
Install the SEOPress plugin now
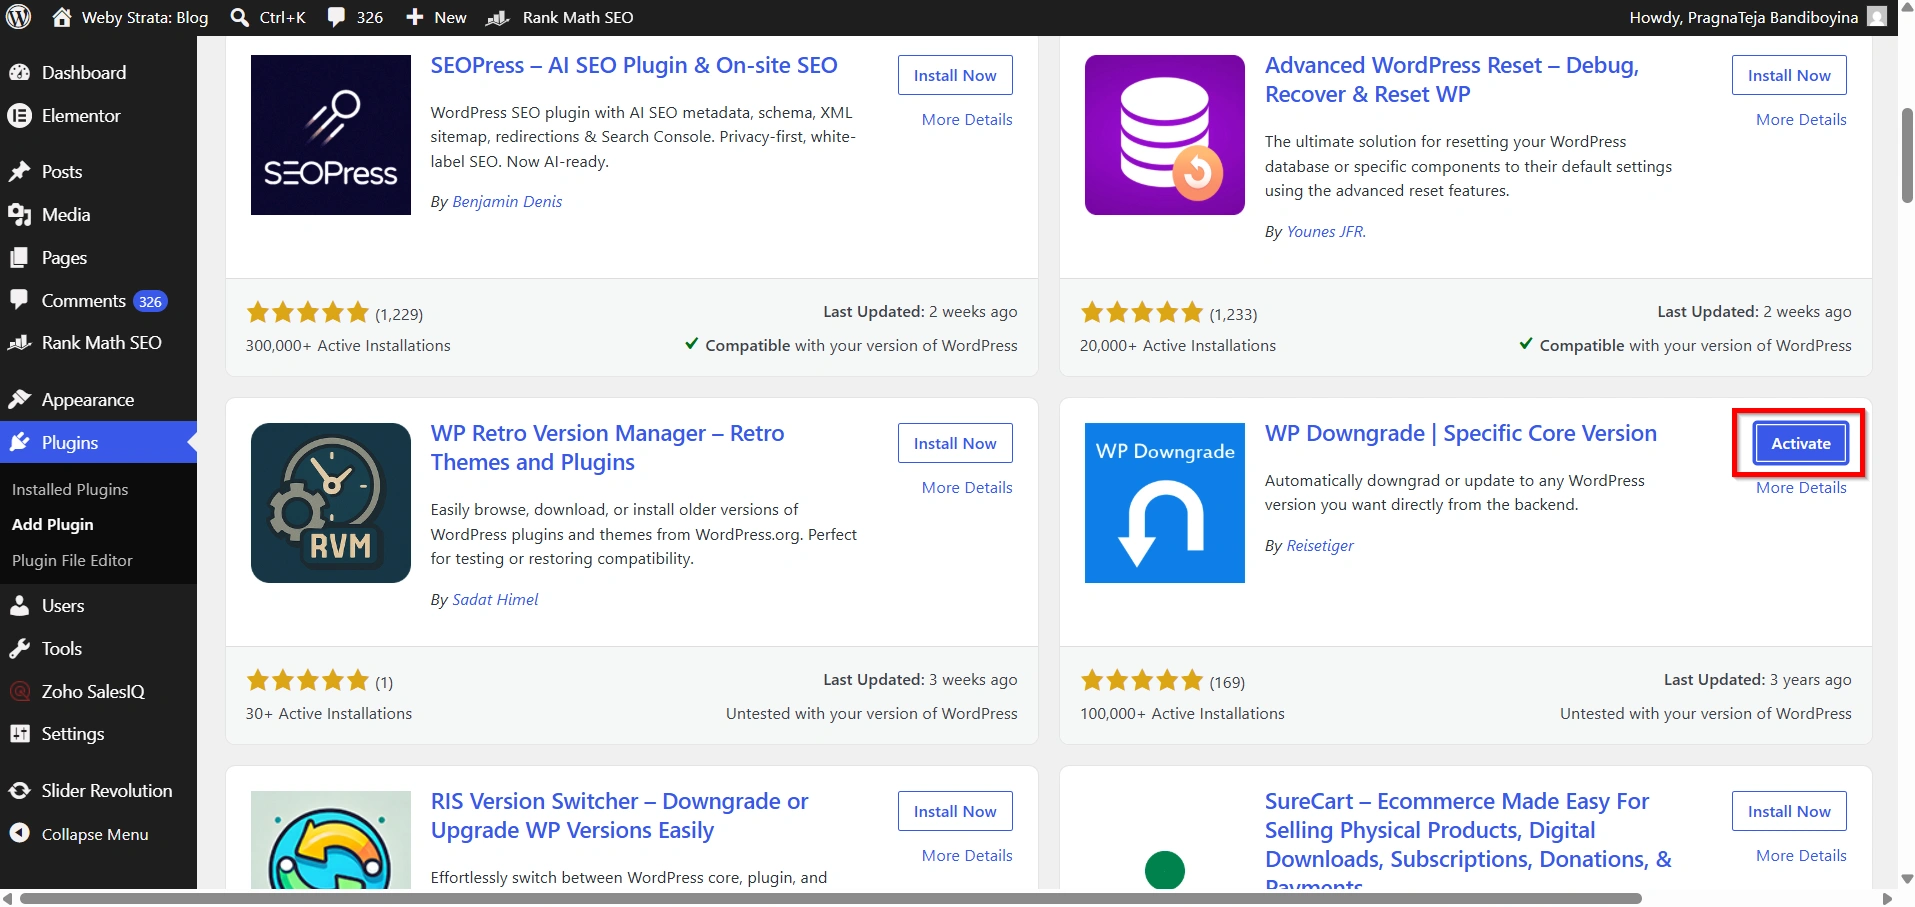tap(955, 75)
